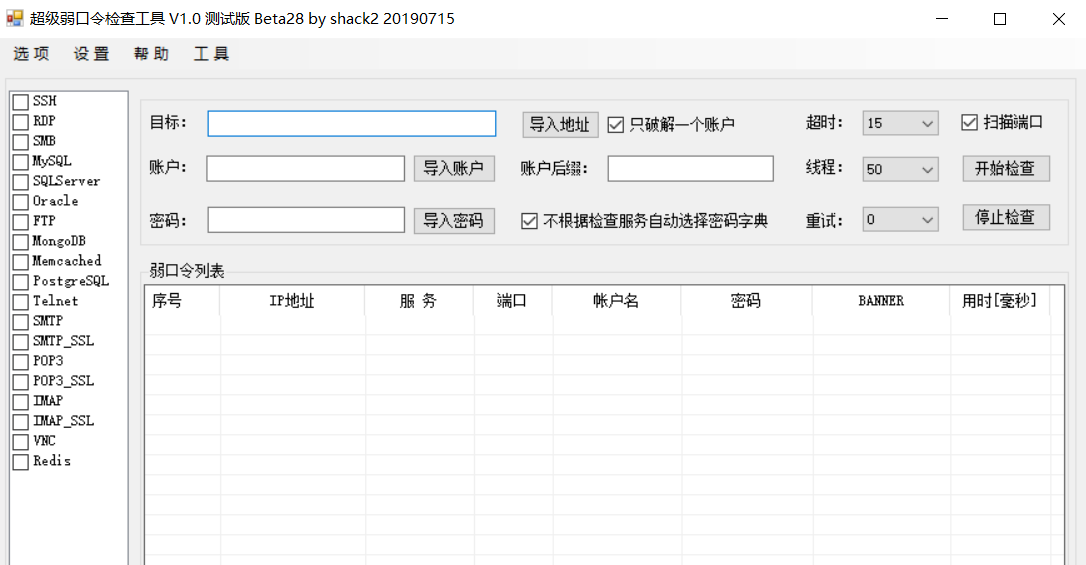Check the POP3 service box
Screen dimensions: 1086x565
[x=21, y=362]
